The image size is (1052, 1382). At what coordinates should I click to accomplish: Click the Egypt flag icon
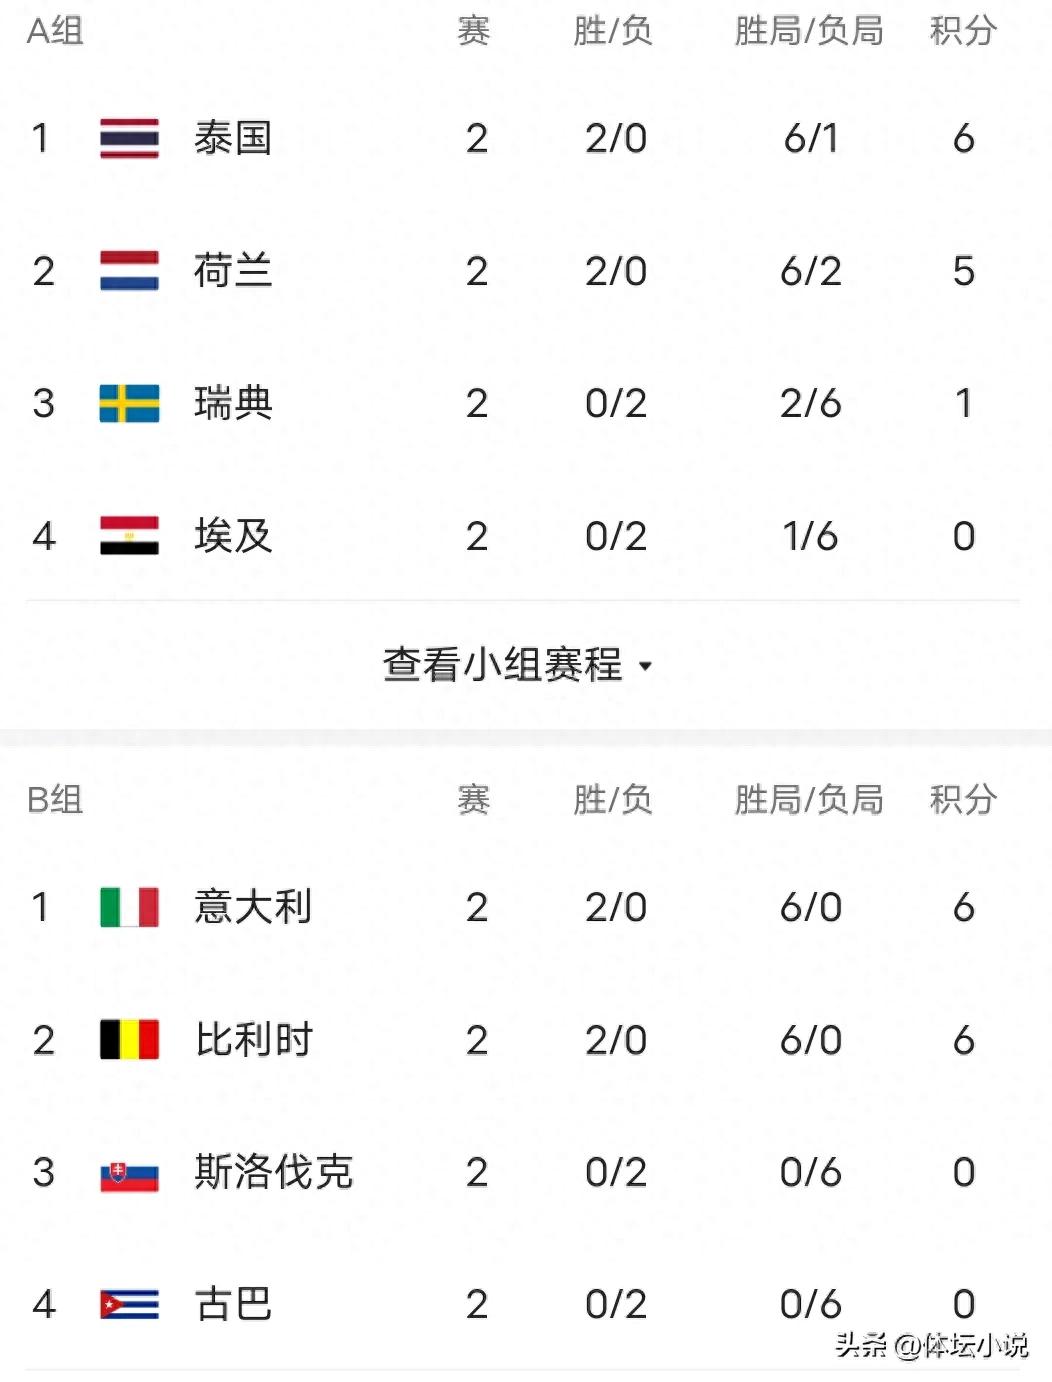129,536
